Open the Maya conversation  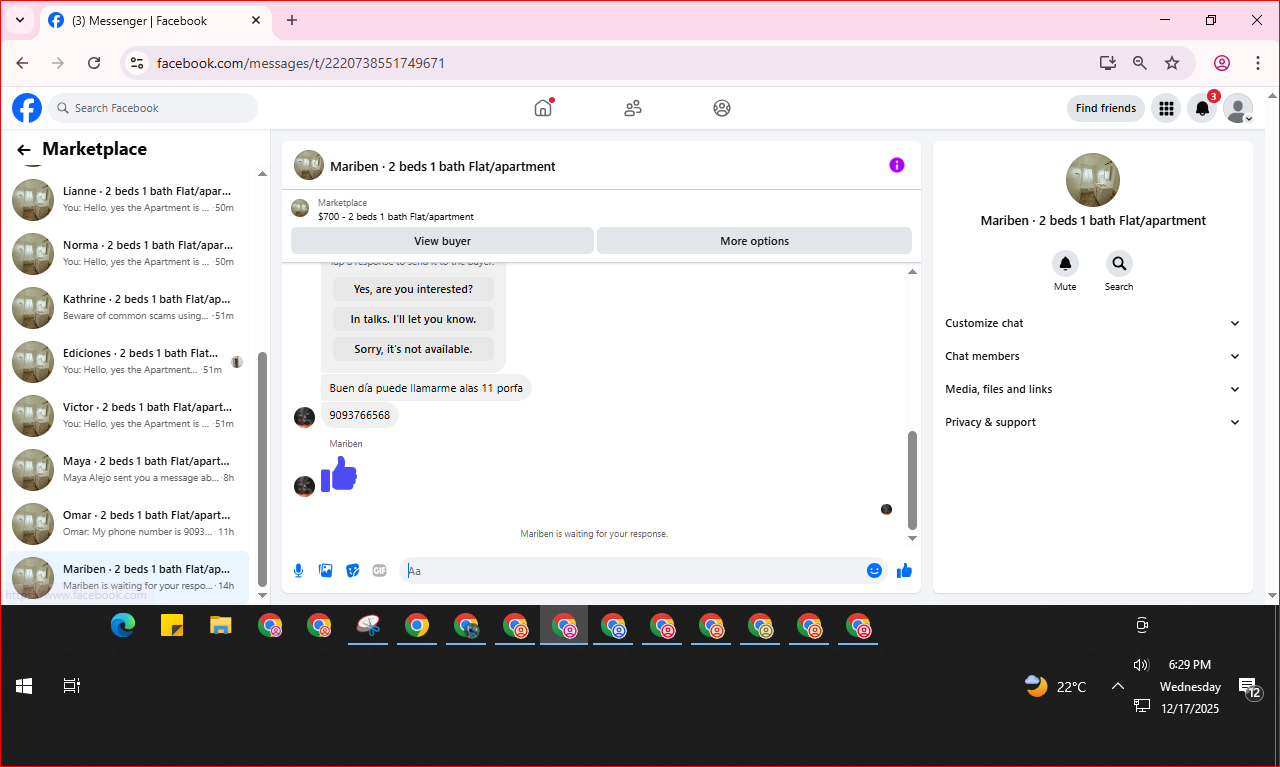click(128, 469)
